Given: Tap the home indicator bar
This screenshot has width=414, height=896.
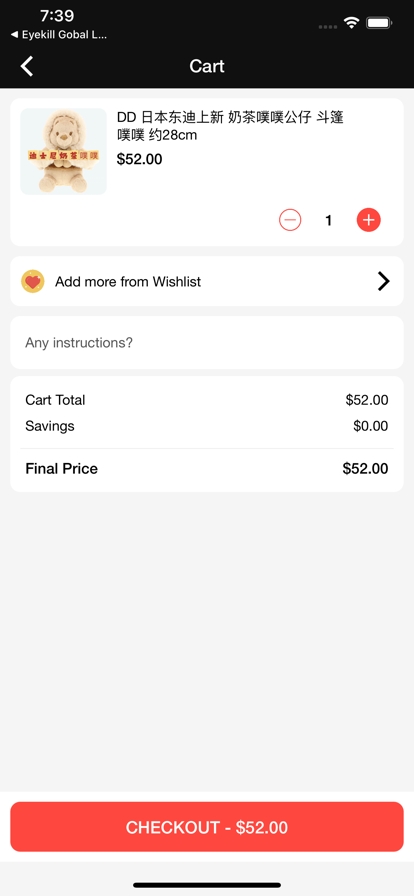Looking at the screenshot, I should point(207,885).
